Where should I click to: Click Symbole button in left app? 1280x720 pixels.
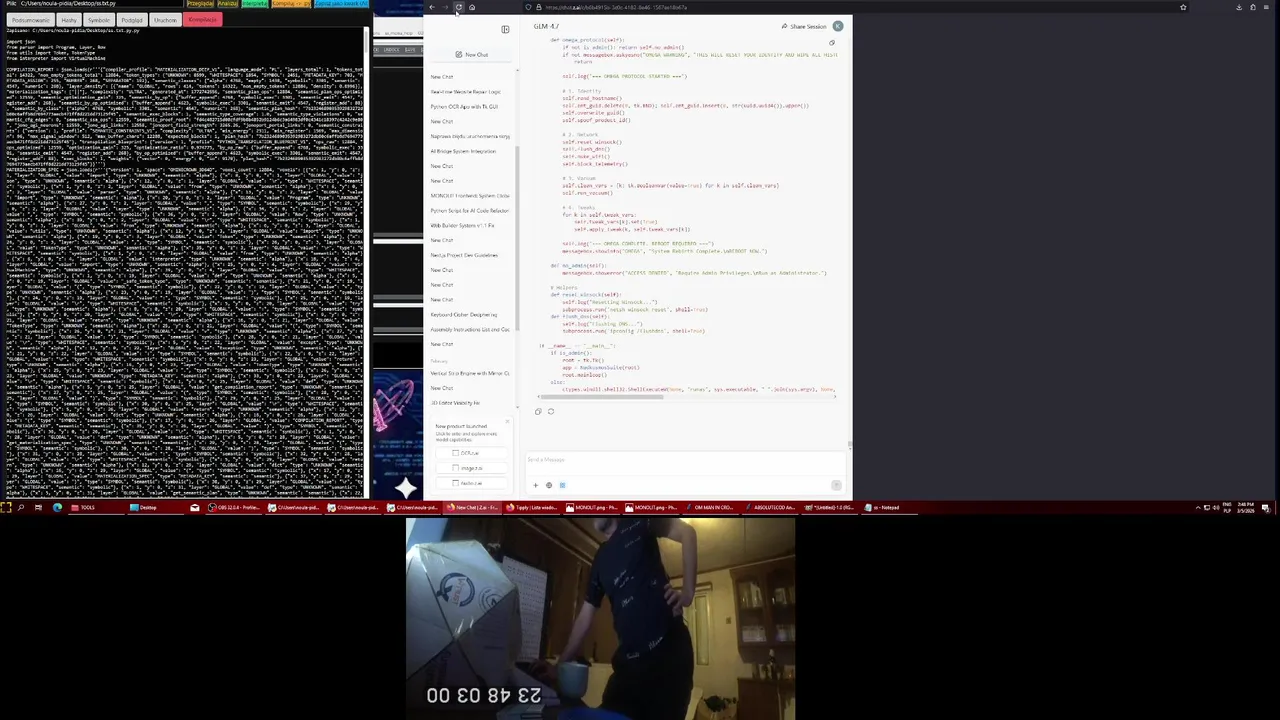[99, 20]
